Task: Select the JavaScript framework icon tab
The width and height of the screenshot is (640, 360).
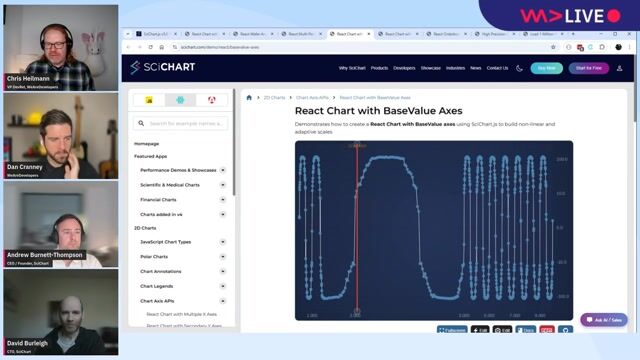Action: pyautogui.click(x=149, y=100)
